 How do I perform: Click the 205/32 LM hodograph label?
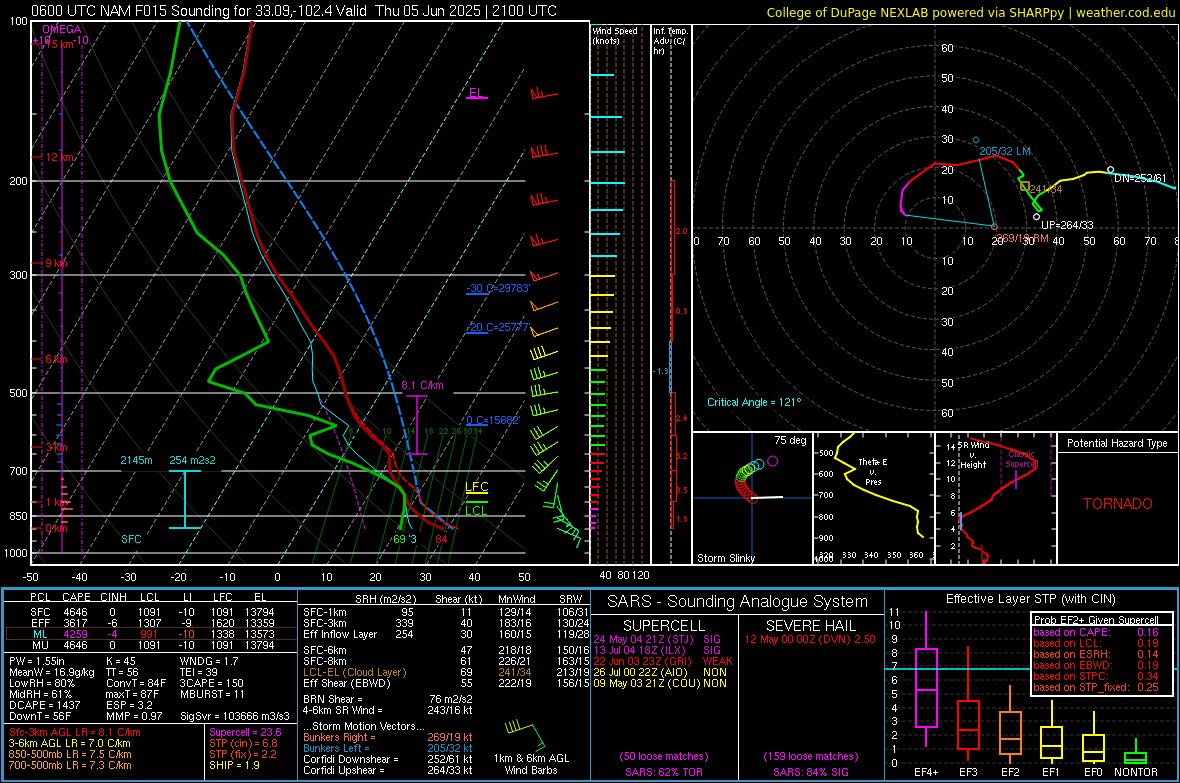pos(1005,151)
